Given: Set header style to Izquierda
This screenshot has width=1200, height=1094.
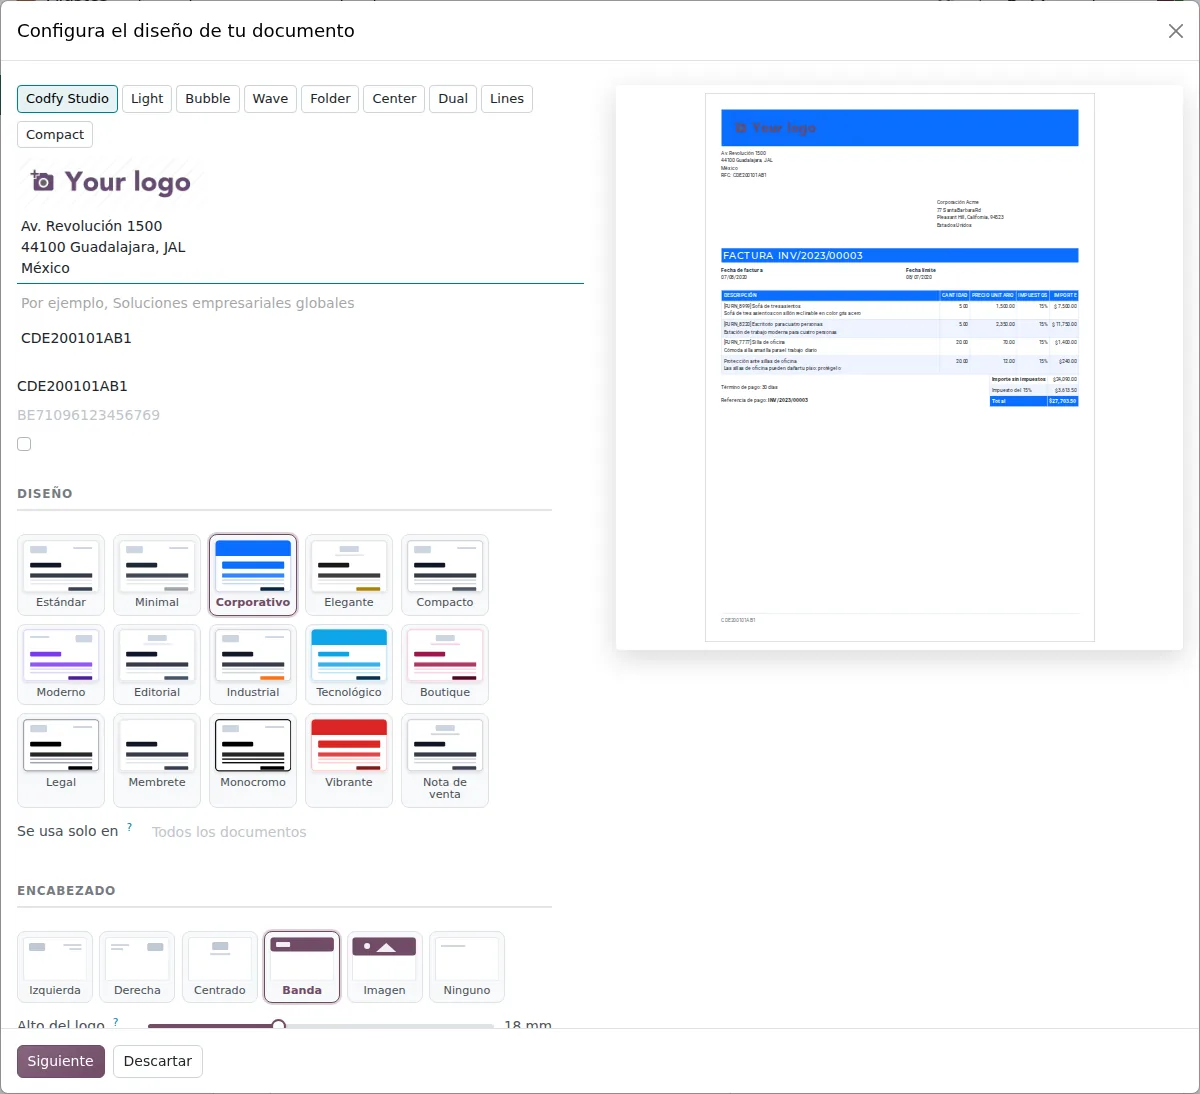Looking at the screenshot, I should click(x=55, y=967).
